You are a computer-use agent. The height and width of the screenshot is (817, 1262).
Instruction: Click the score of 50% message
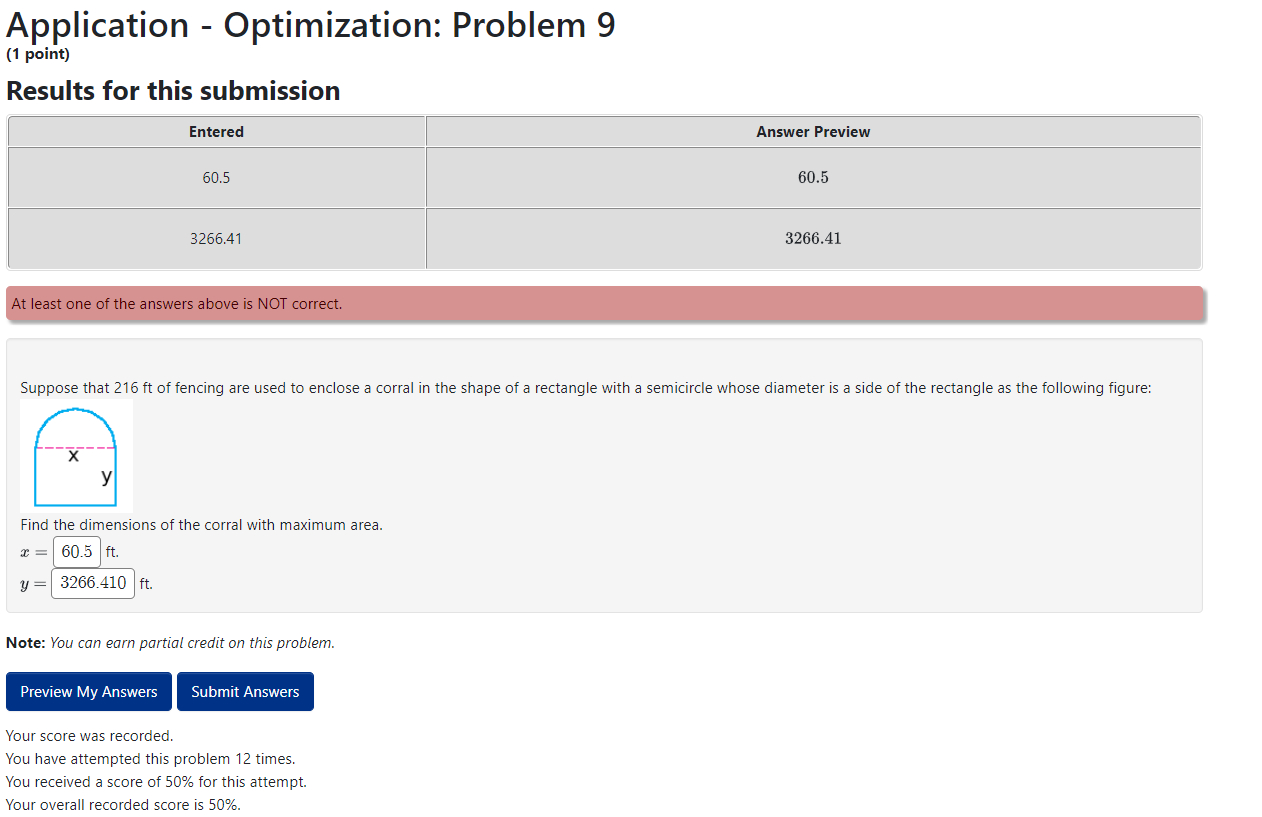158,781
